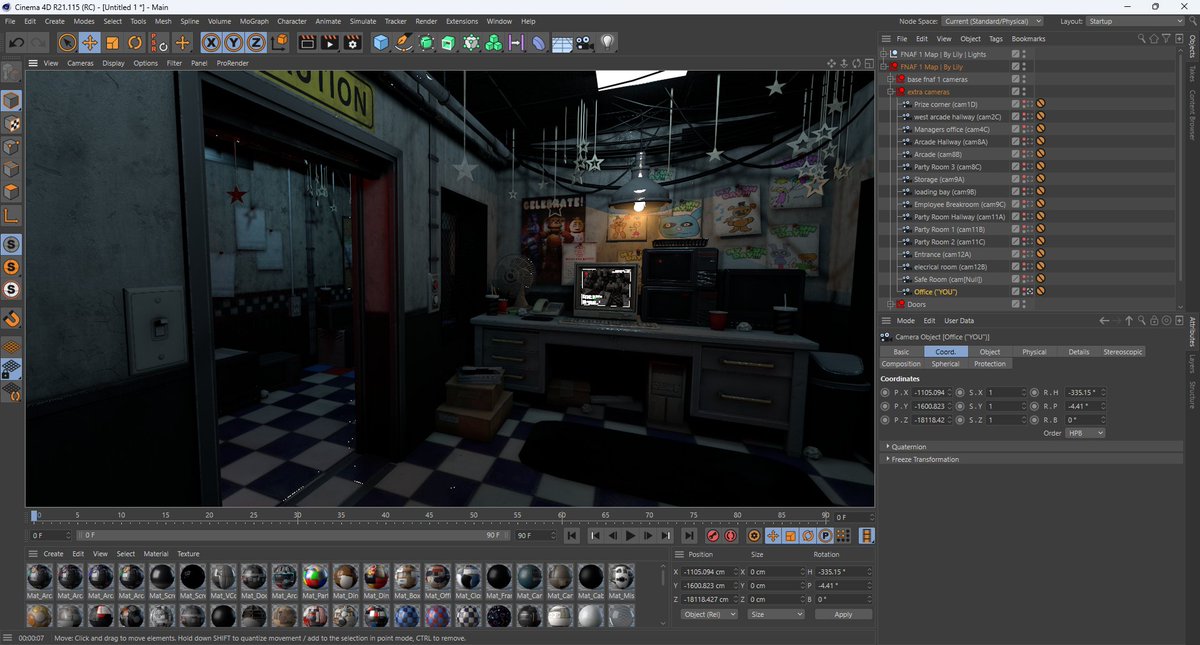Toggle layer checkbox for Doors
The width and height of the screenshot is (1200, 645).
(1015, 304)
